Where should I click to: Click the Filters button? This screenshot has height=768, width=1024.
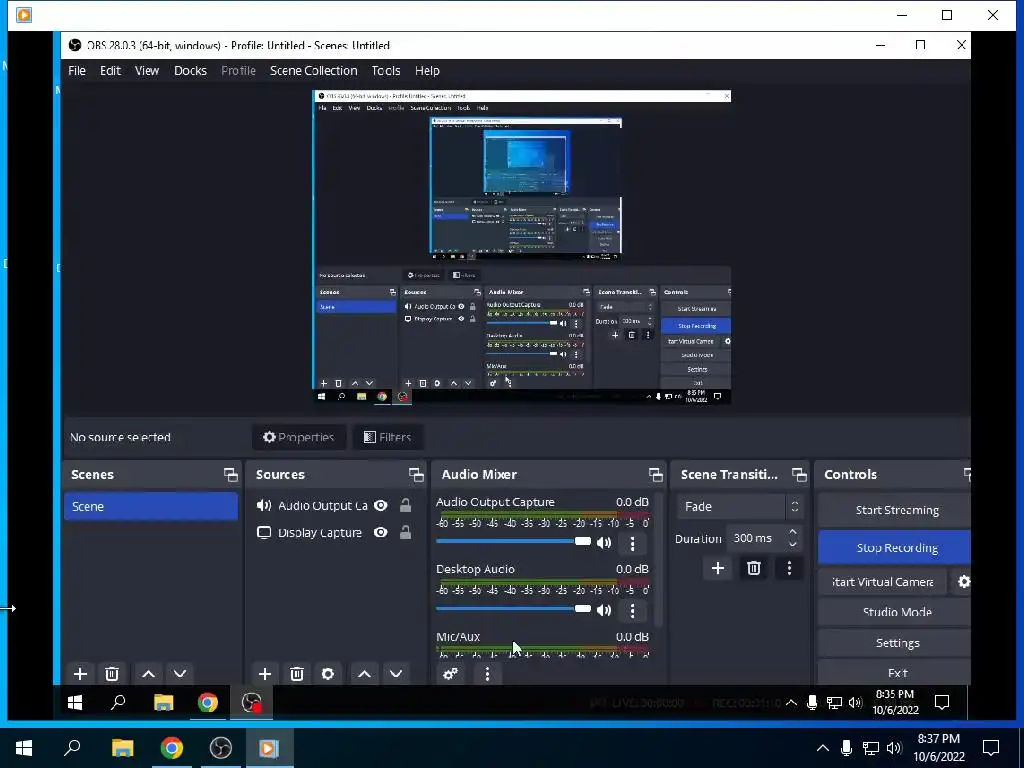click(x=387, y=437)
